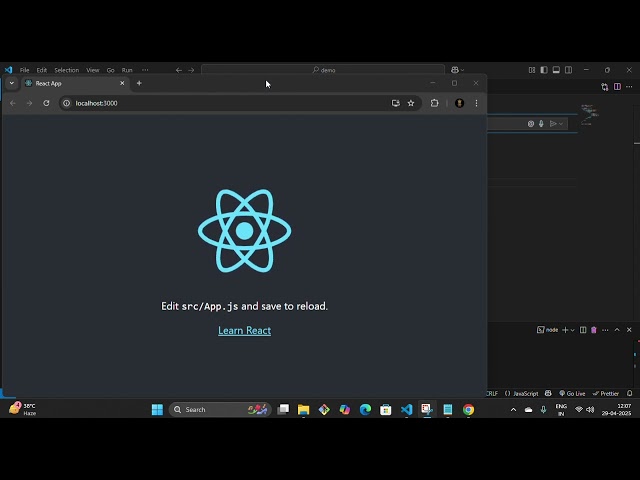The height and width of the screenshot is (480, 640).
Task: Open VS Code notifications bell
Action: coord(630,393)
